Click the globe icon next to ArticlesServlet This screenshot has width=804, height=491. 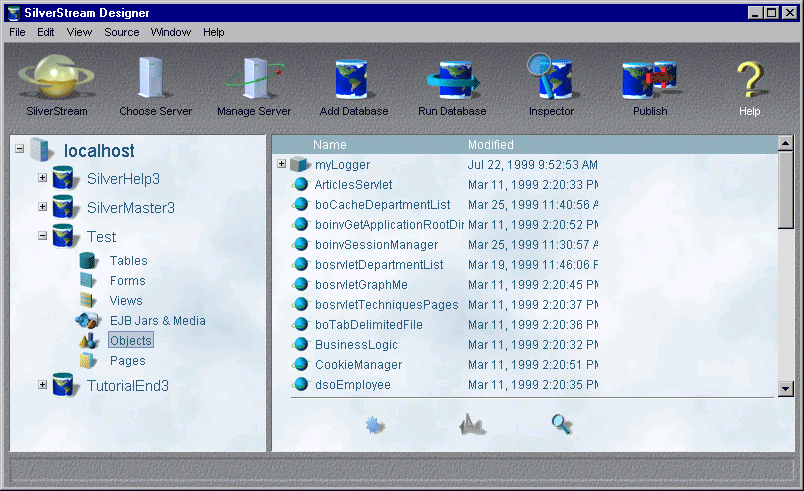click(300, 184)
